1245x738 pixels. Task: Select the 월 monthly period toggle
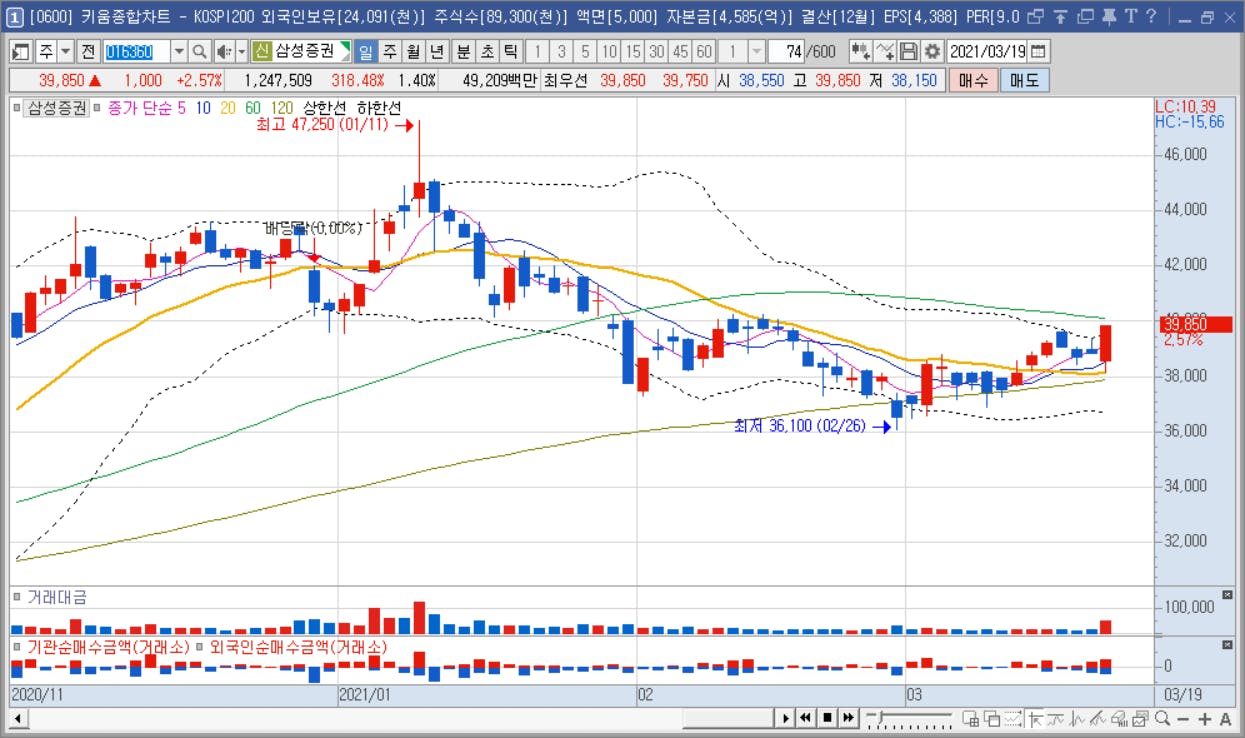[412, 52]
